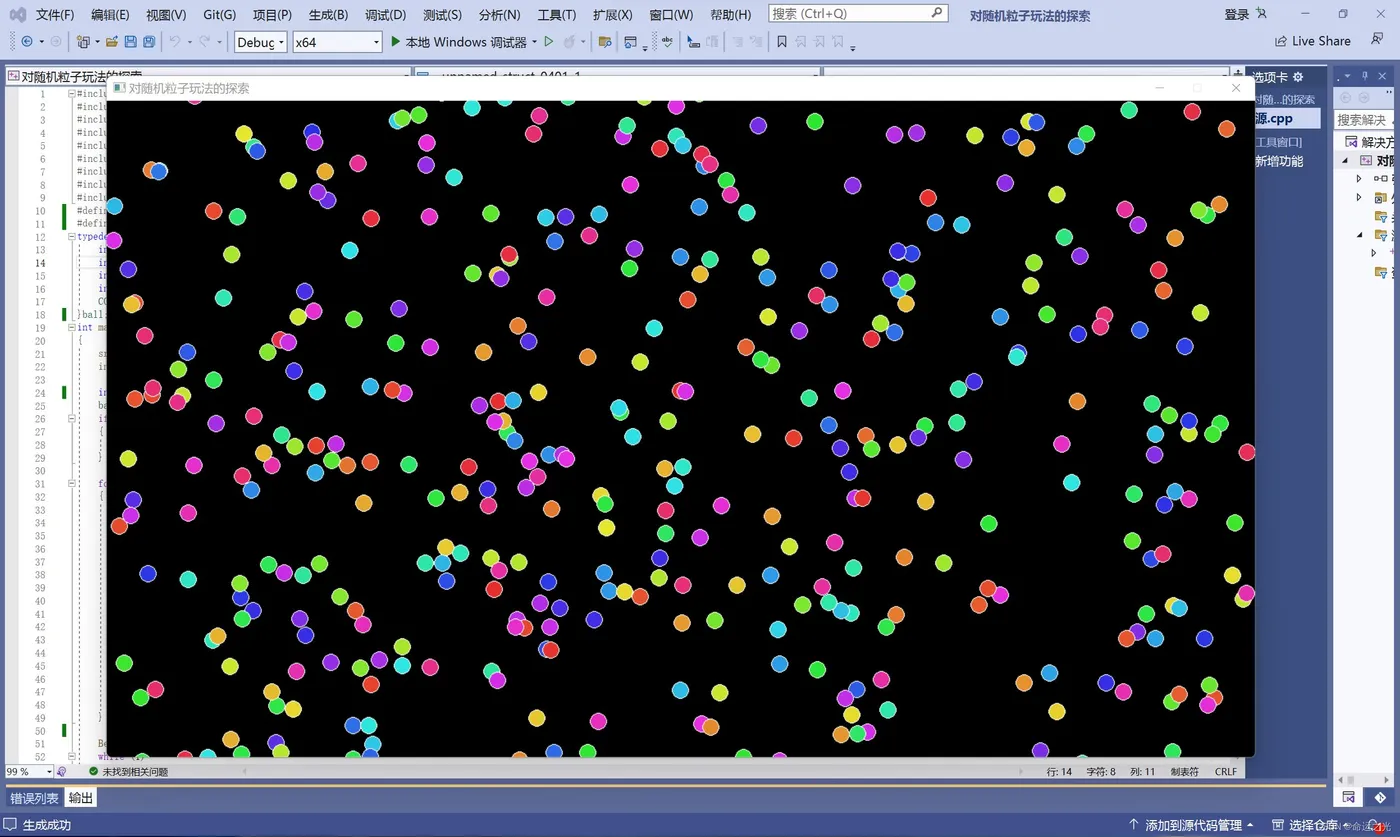Click the open file folder icon
The image size is (1400, 837).
click(112, 42)
